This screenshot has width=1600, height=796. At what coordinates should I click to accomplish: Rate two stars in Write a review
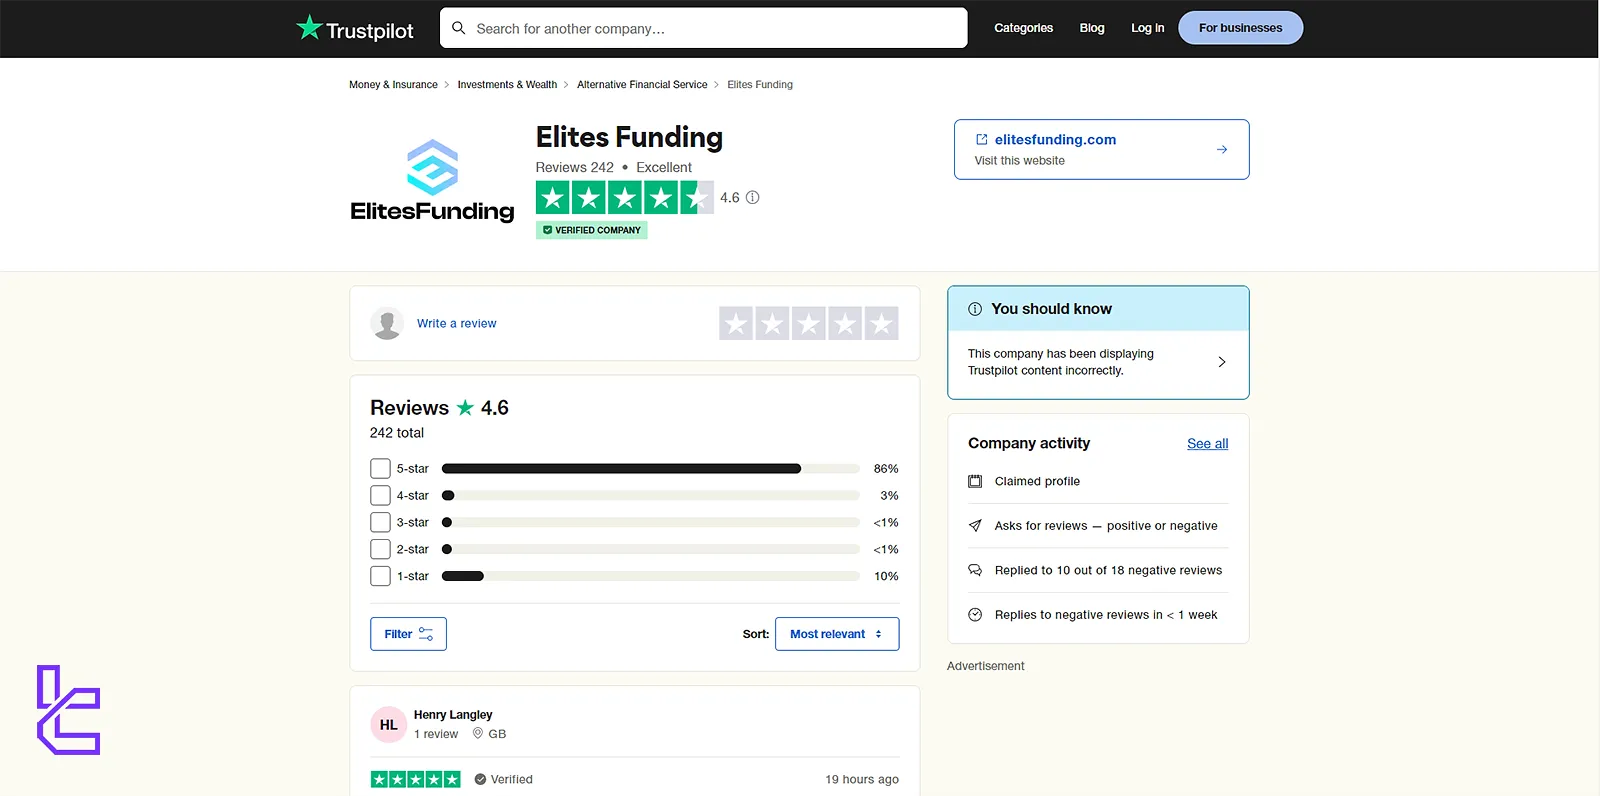point(772,323)
